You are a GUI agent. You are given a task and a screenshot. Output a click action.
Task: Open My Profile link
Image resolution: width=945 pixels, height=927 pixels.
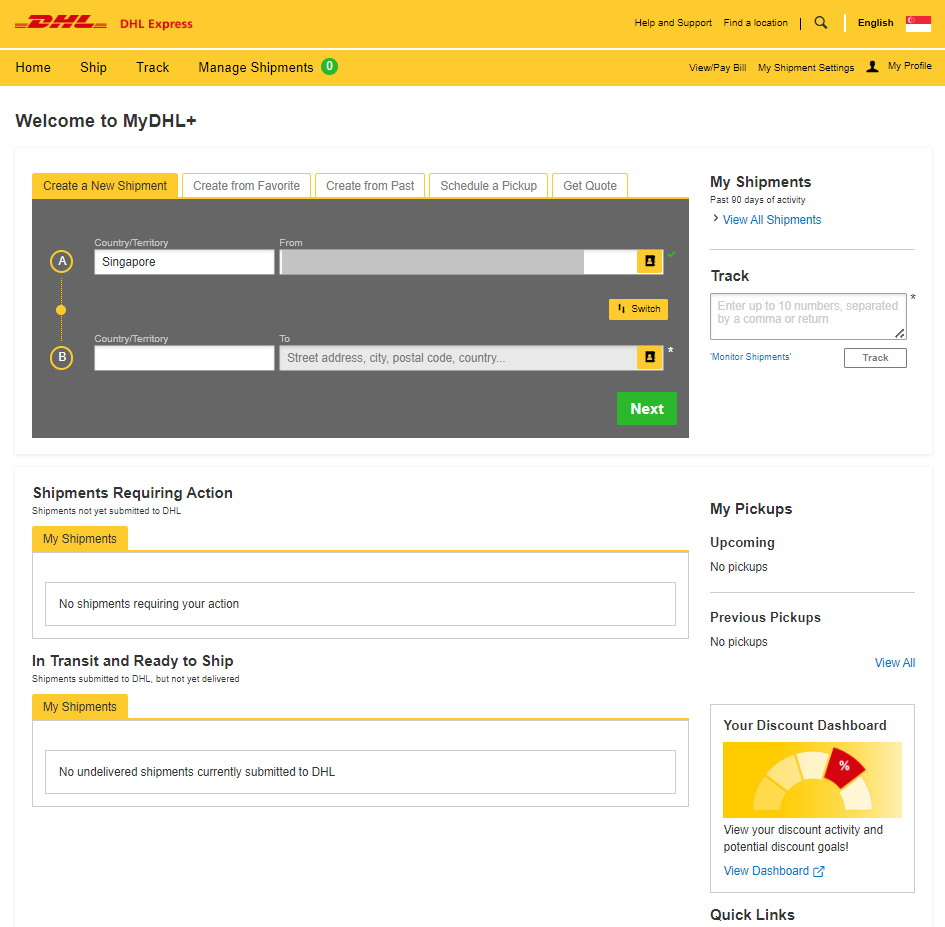coord(909,66)
